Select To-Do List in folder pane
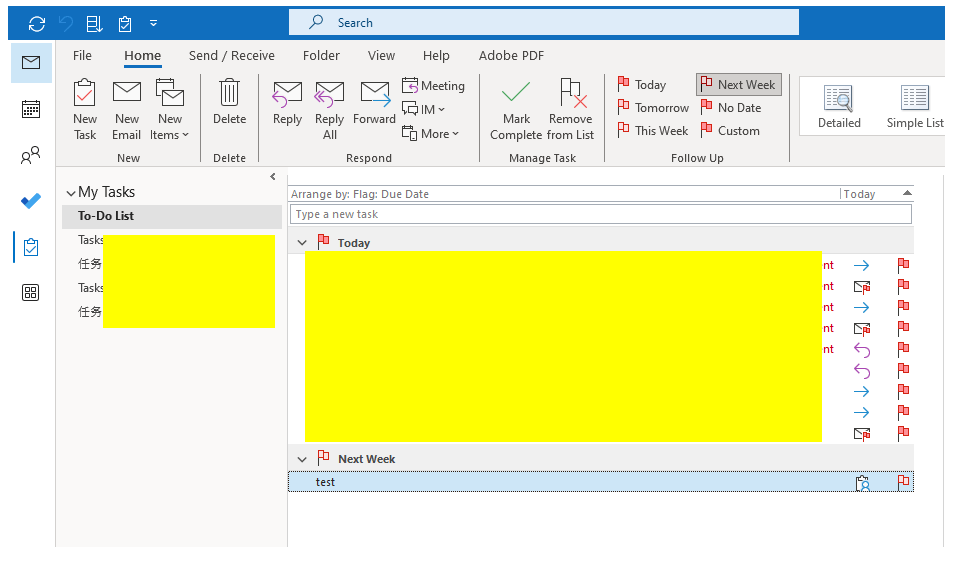 point(172,216)
